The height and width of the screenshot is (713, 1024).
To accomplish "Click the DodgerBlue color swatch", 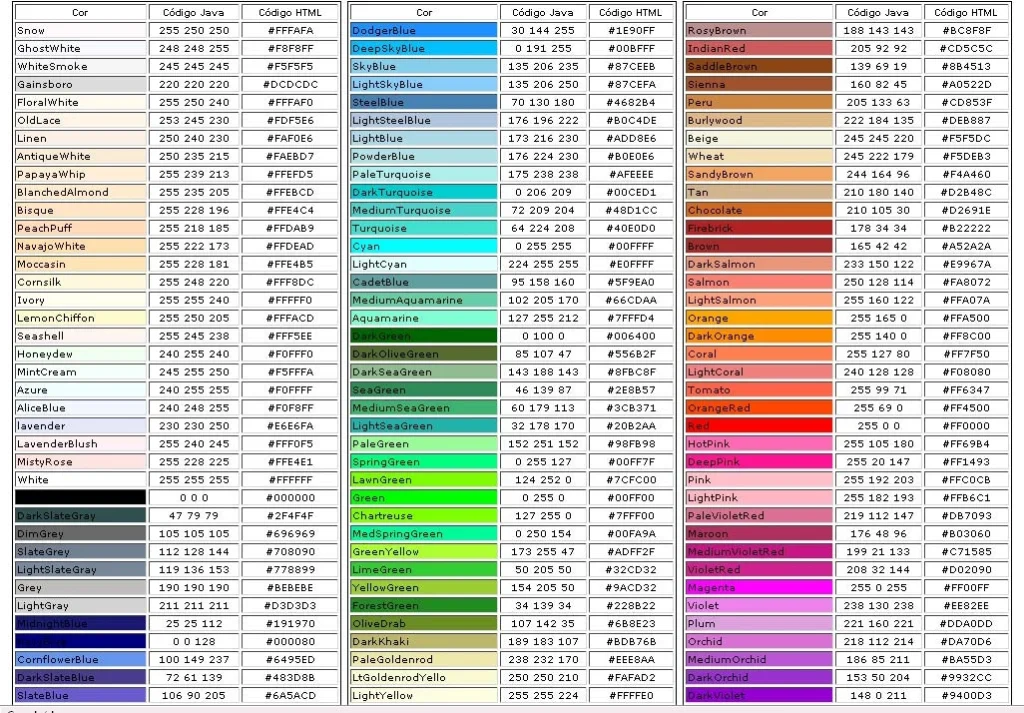I will [x=423, y=31].
